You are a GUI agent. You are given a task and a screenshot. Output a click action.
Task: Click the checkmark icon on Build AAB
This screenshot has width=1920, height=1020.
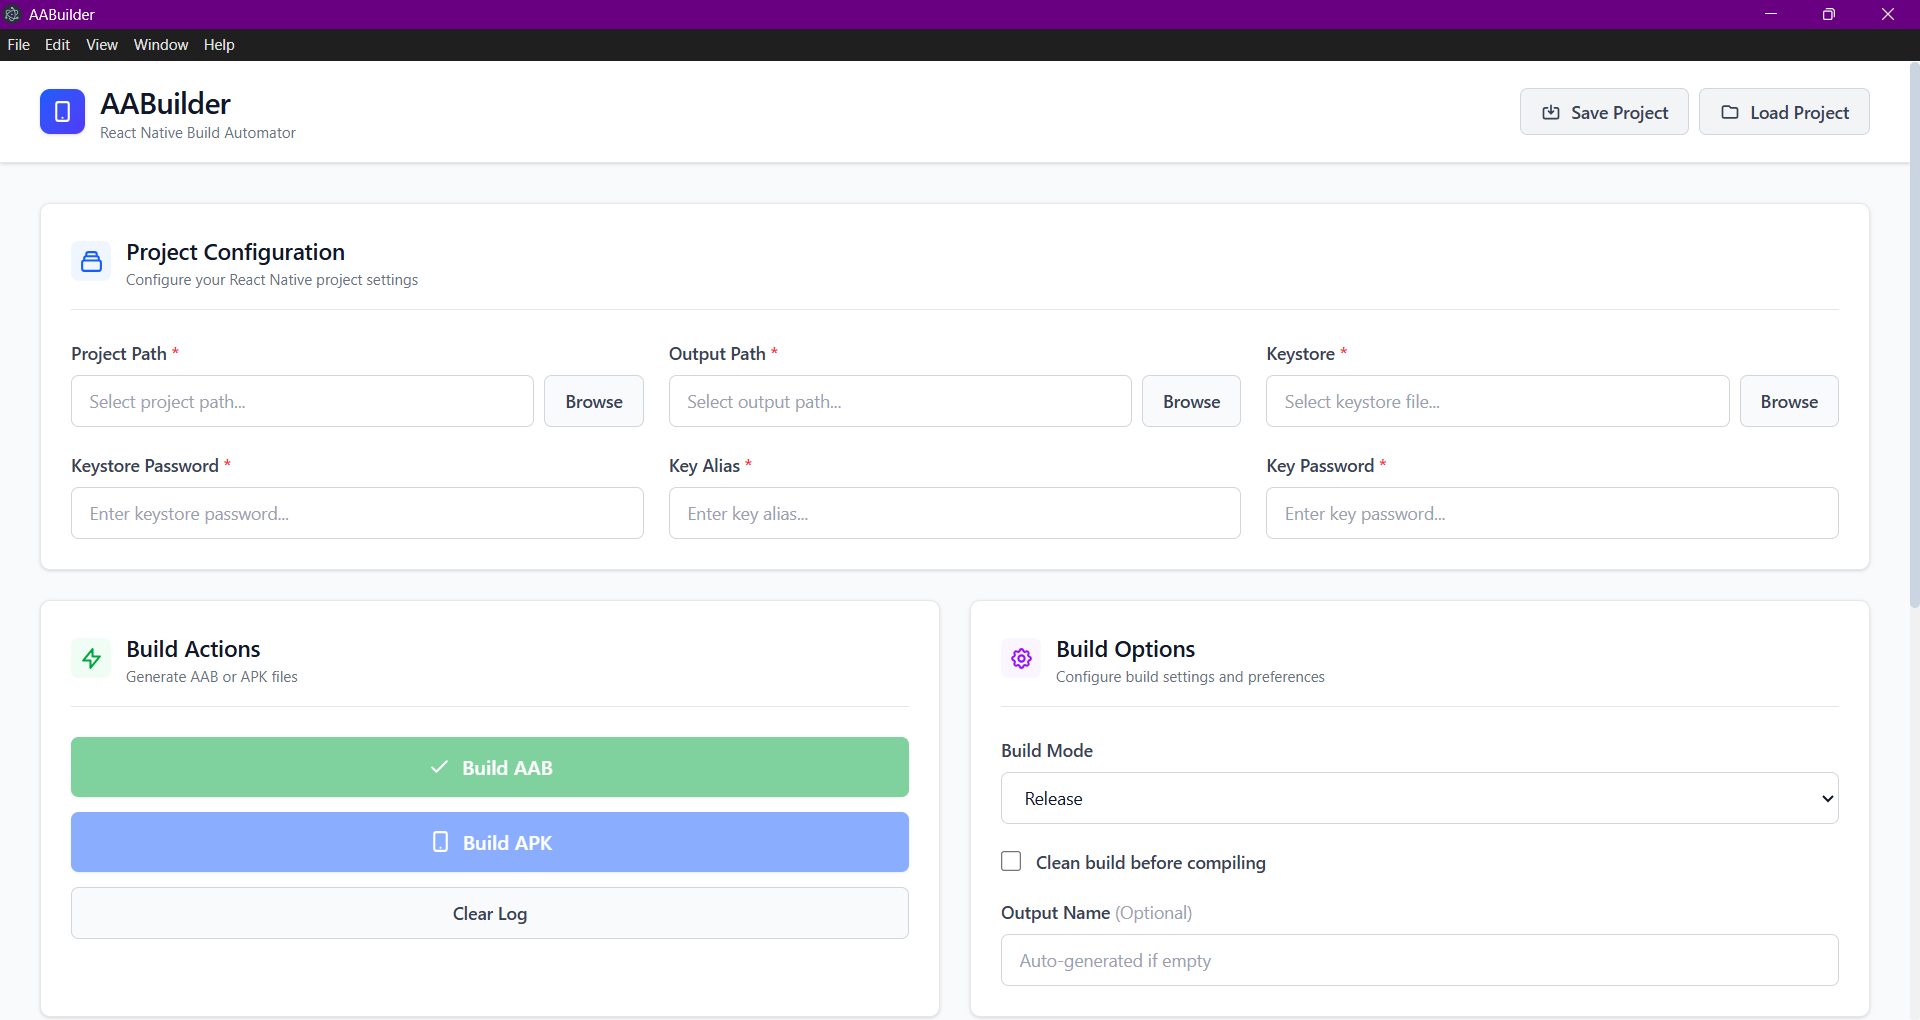tap(439, 767)
